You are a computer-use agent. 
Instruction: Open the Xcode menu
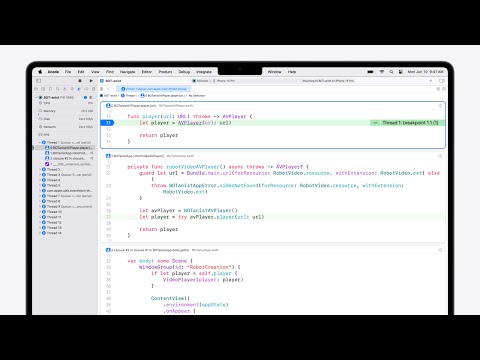[53, 72]
